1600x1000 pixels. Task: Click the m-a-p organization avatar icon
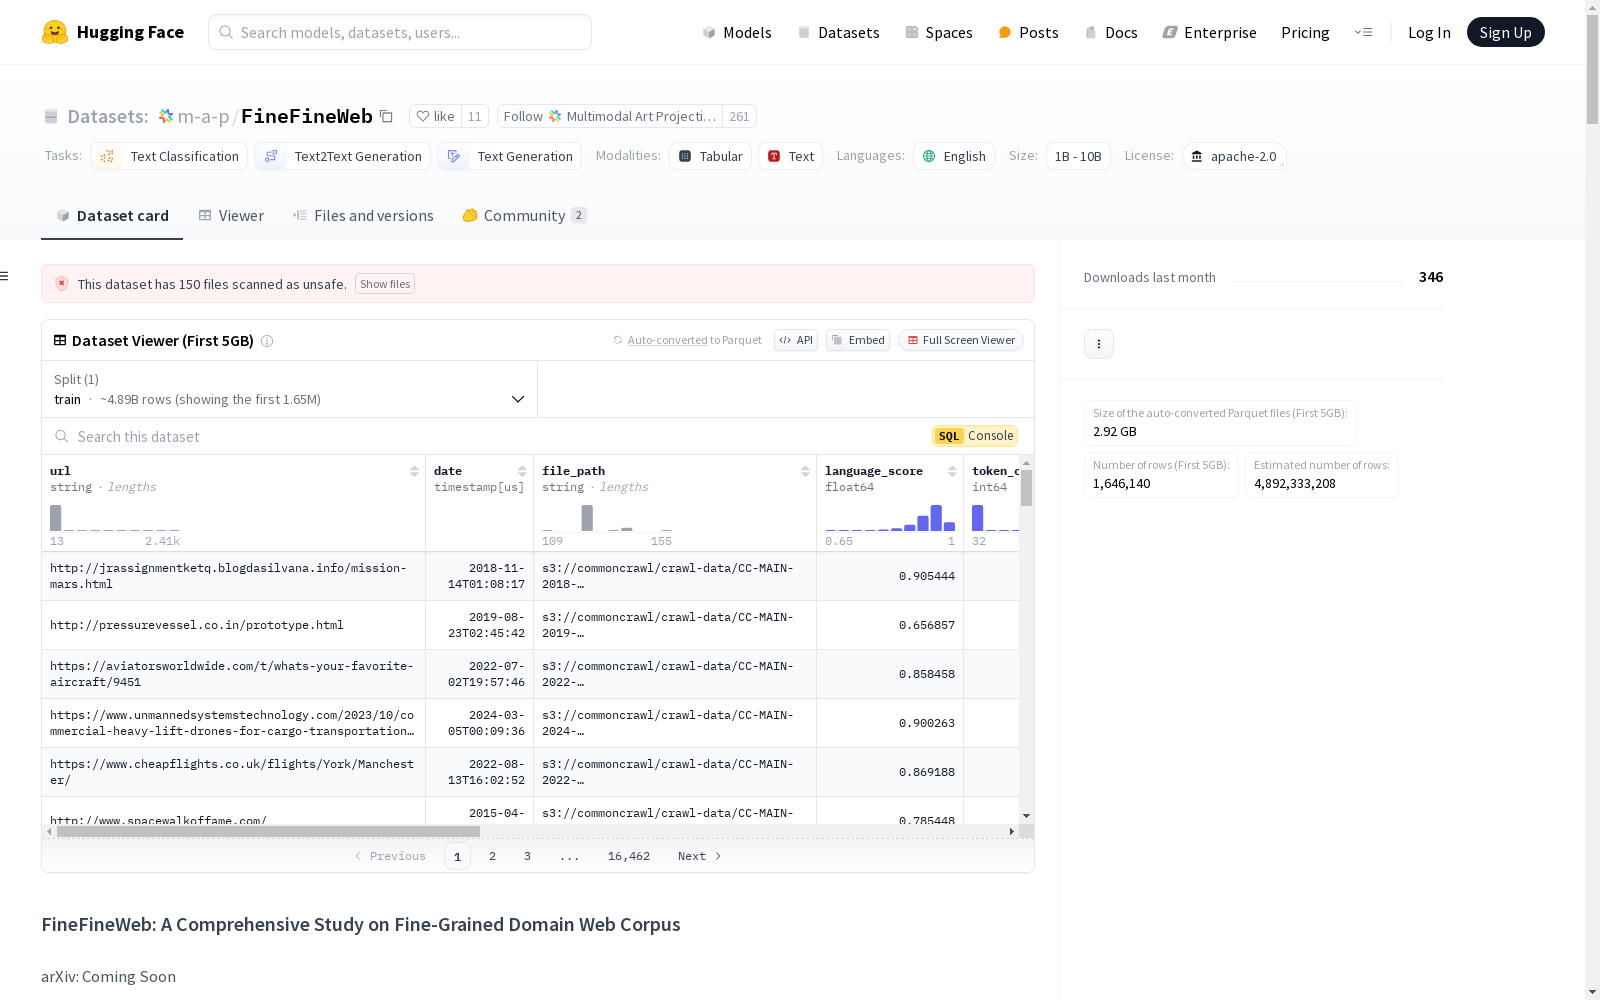tap(166, 116)
